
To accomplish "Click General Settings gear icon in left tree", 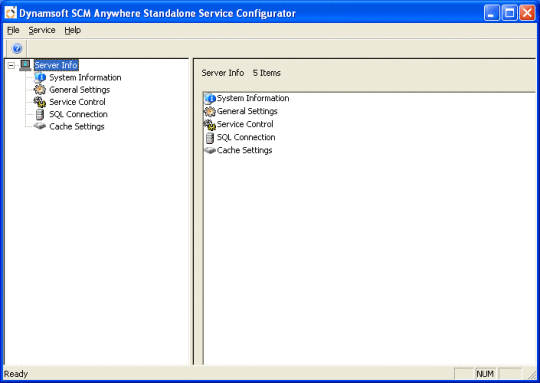I will 40,90.
